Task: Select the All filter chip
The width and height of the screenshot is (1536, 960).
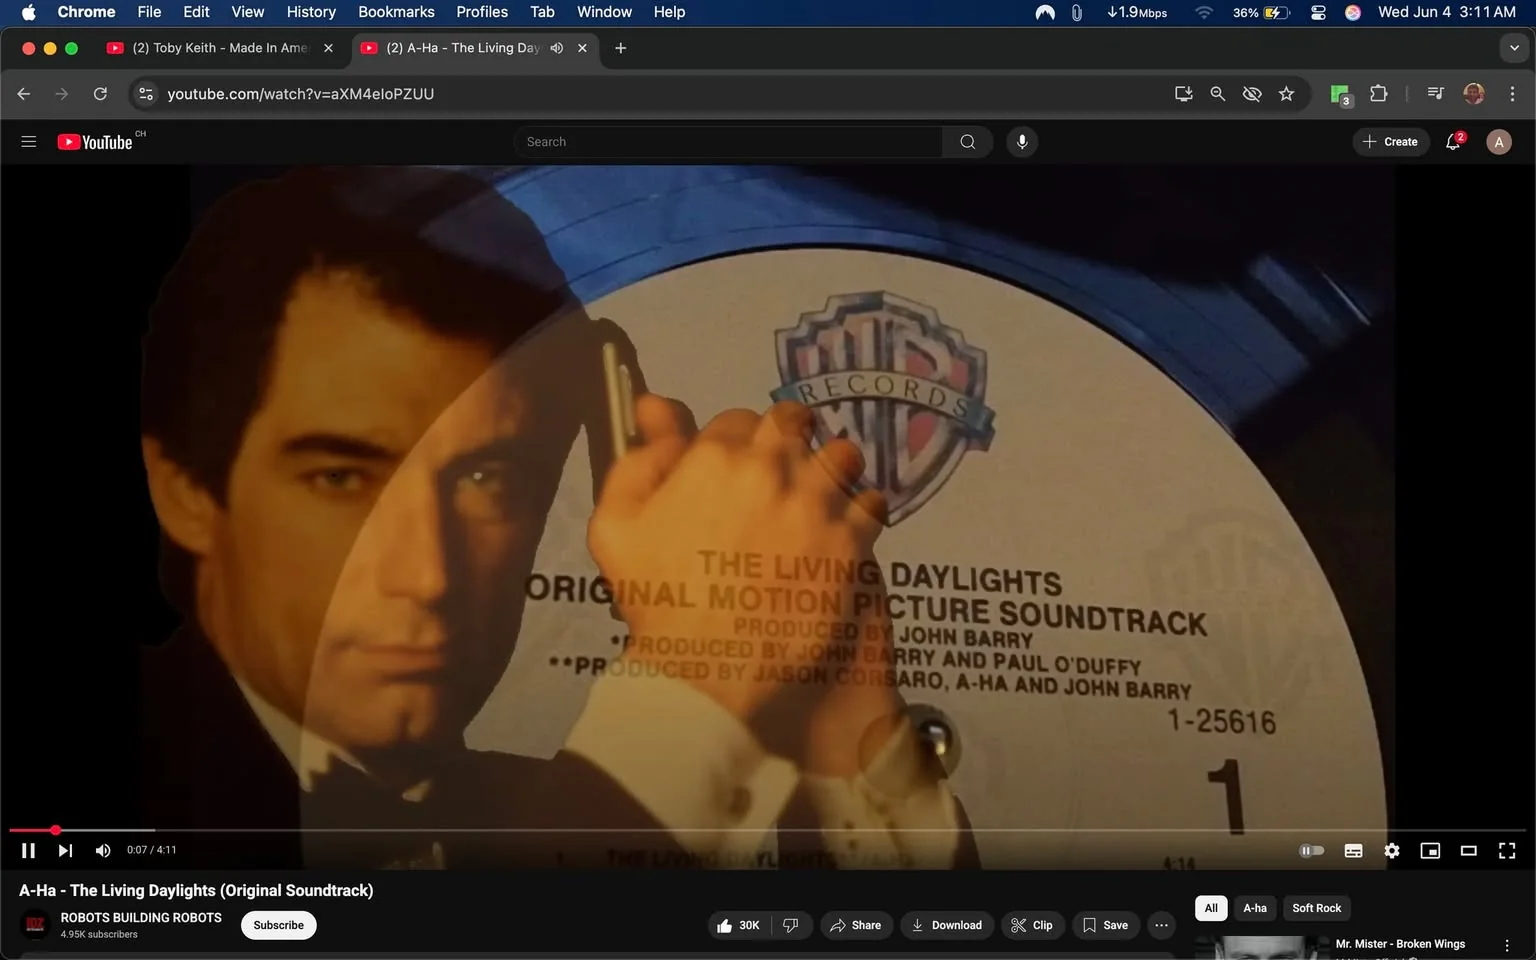Action: [x=1211, y=908]
